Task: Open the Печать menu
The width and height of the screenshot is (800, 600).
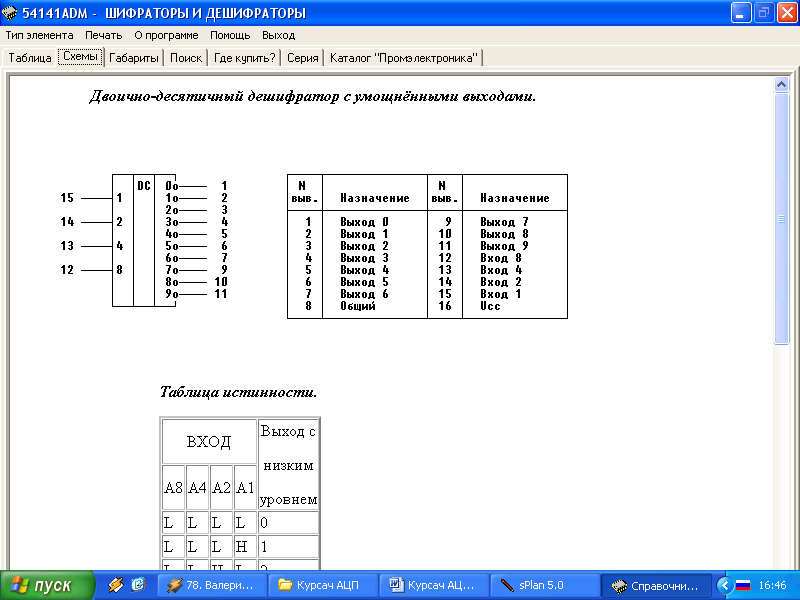Action: (x=104, y=35)
